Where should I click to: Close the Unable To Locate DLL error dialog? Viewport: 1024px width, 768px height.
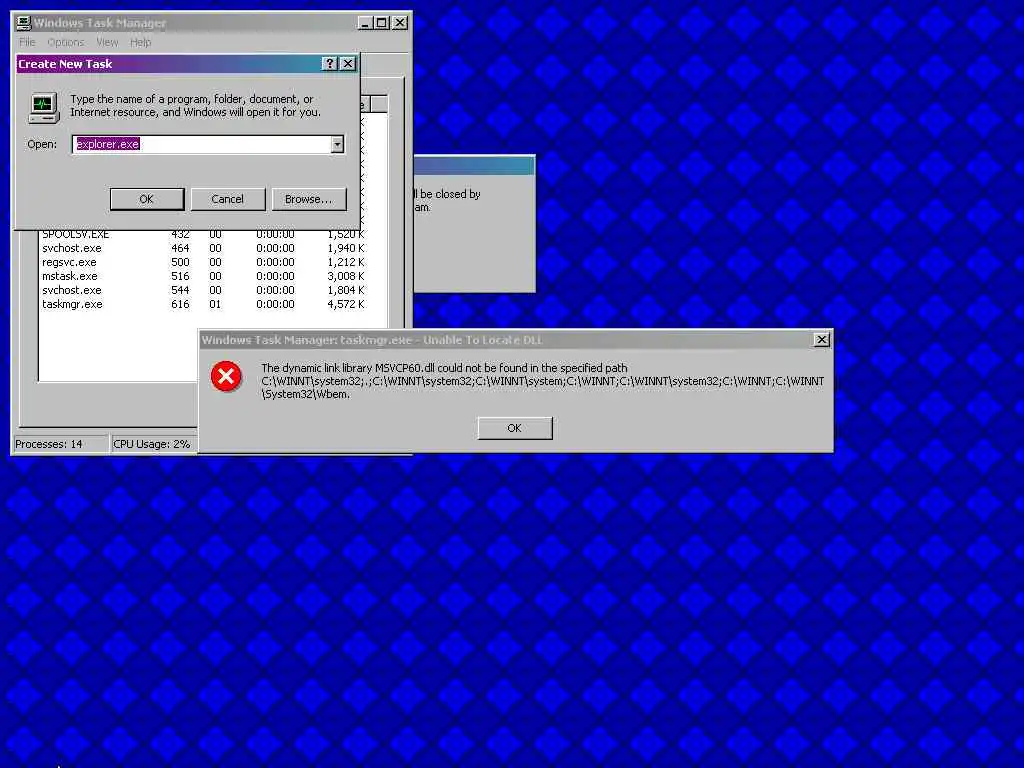pyautogui.click(x=822, y=340)
